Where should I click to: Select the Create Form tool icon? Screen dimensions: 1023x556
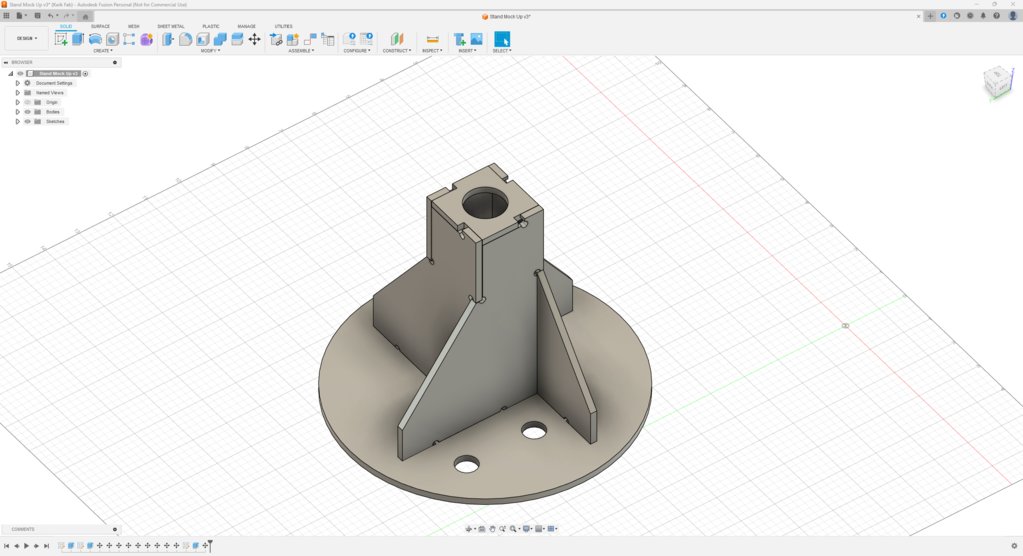pyautogui.click(x=146, y=39)
